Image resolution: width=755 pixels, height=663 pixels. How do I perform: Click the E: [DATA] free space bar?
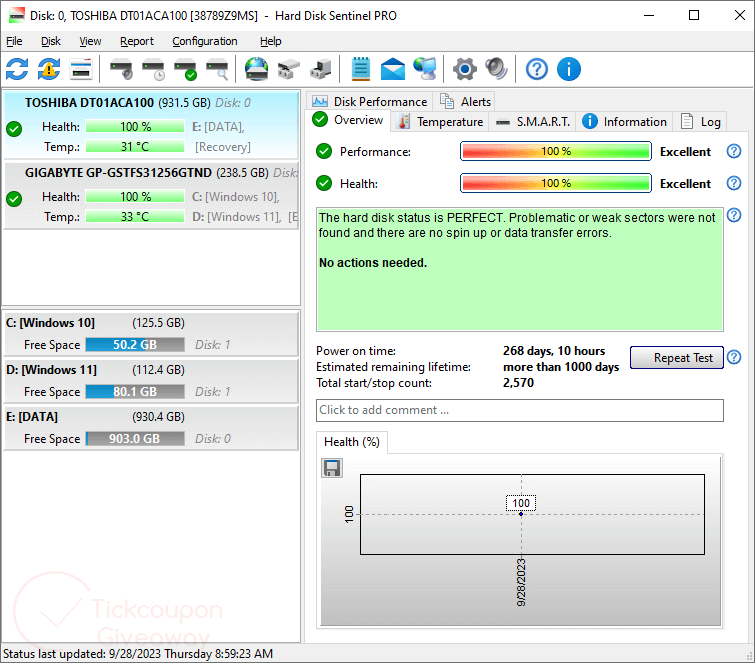134,439
